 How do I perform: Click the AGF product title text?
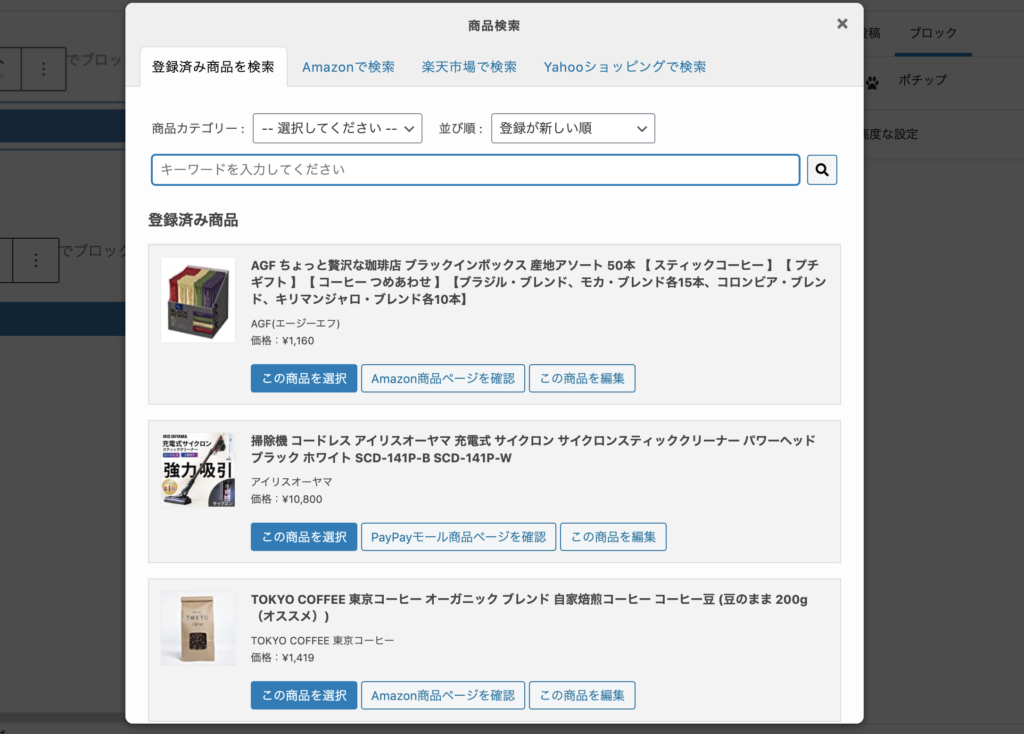[539, 282]
